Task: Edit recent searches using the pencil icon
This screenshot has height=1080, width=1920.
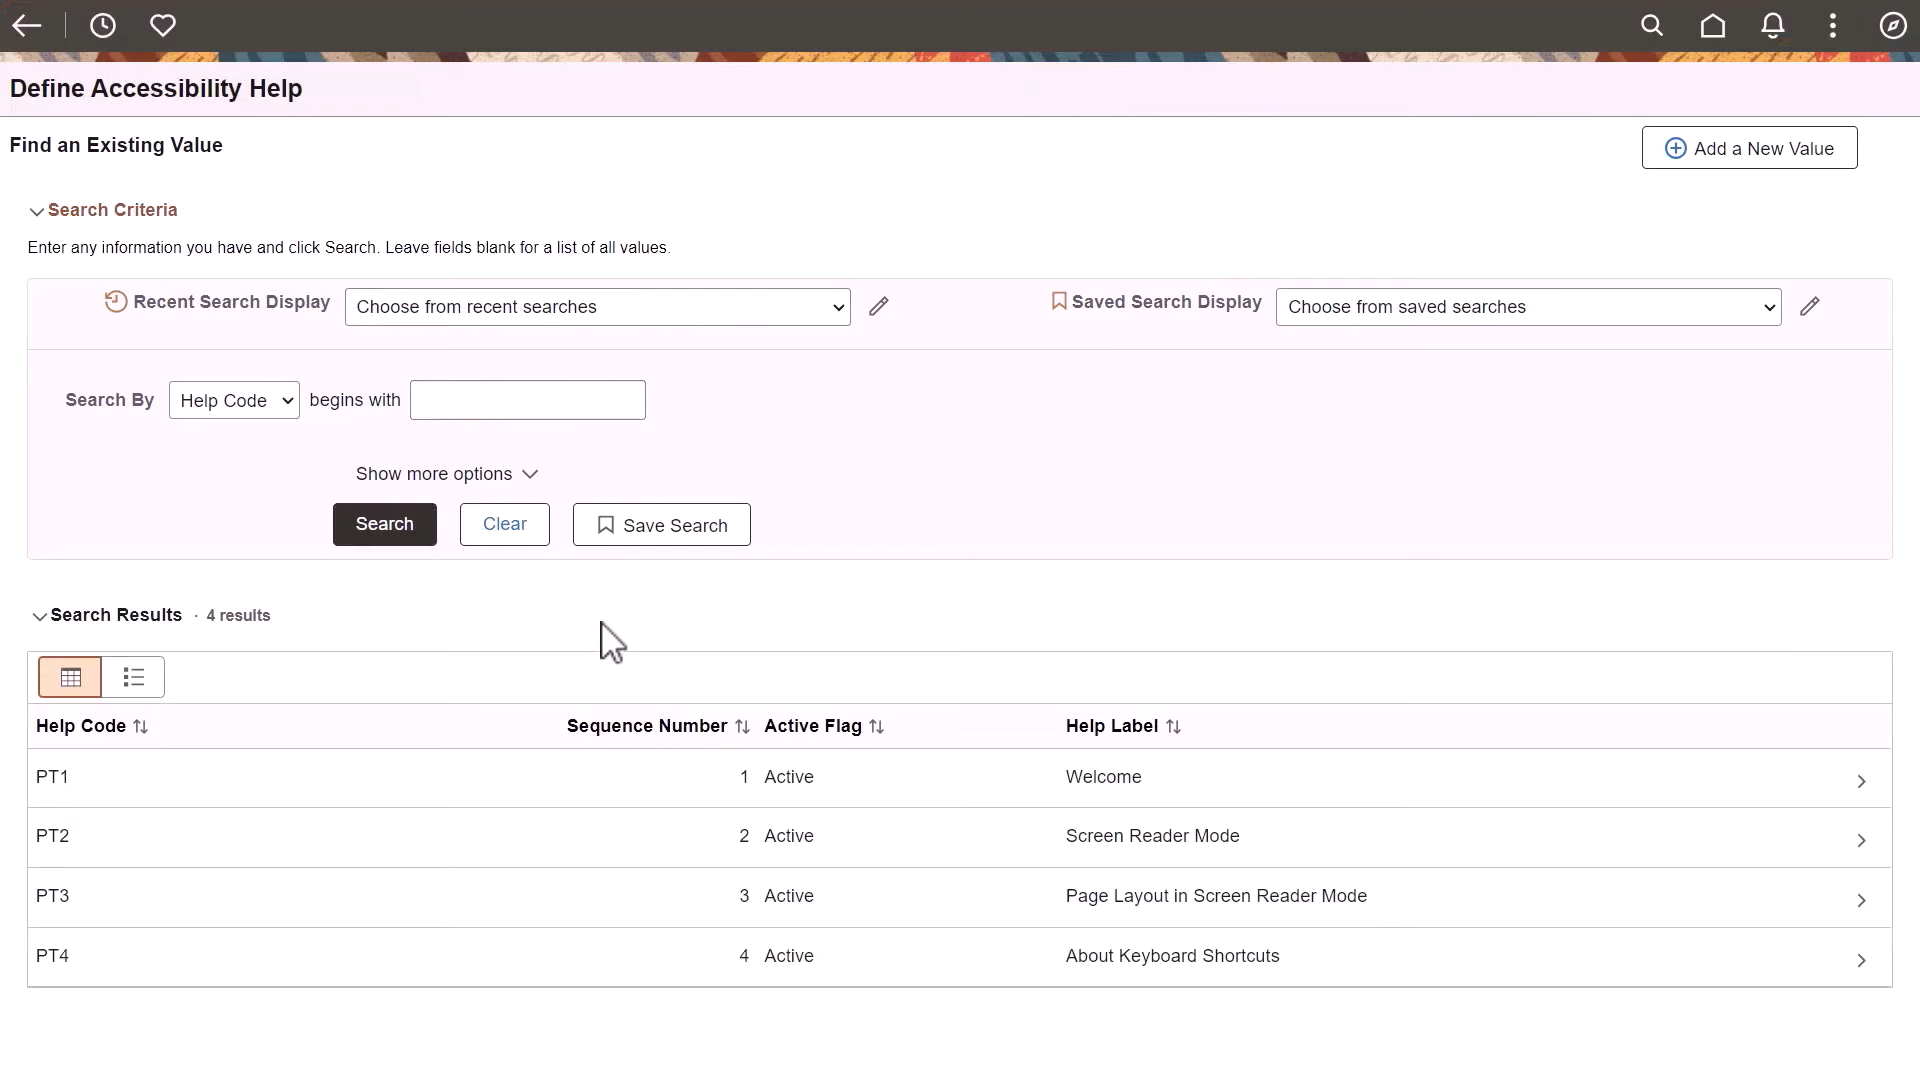Action: [879, 307]
